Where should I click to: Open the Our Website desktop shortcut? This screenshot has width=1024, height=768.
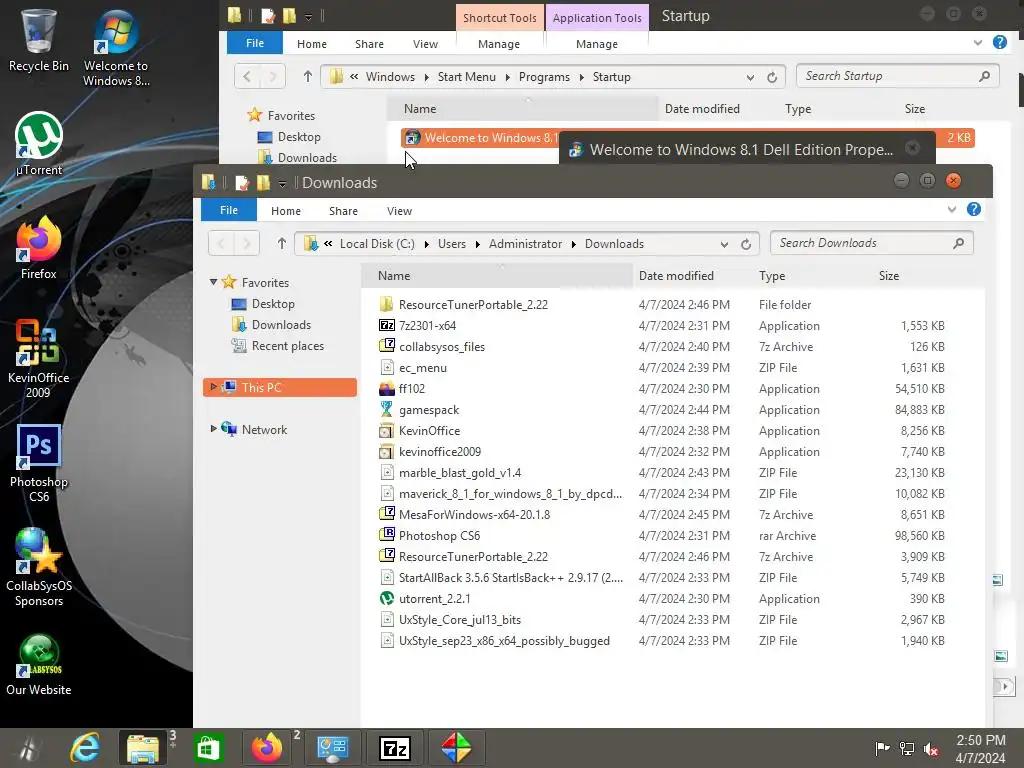pyautogui.click(x=39, y=665)
